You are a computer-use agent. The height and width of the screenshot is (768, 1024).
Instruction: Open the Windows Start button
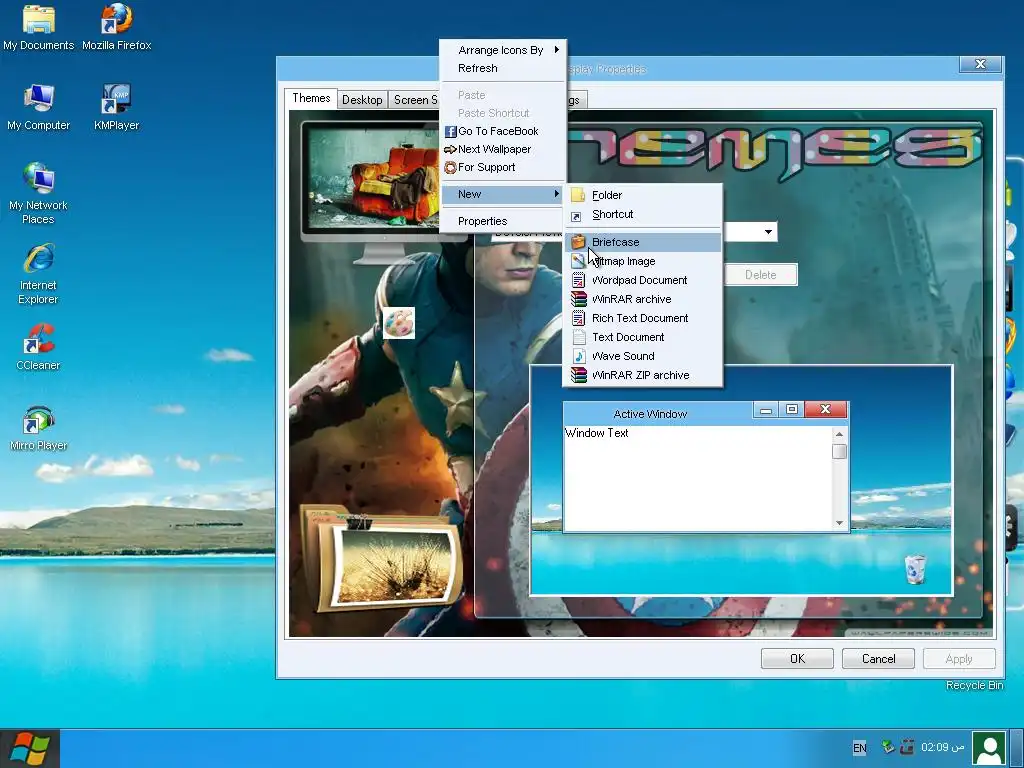pyautogui.click(x=30, y=749)
